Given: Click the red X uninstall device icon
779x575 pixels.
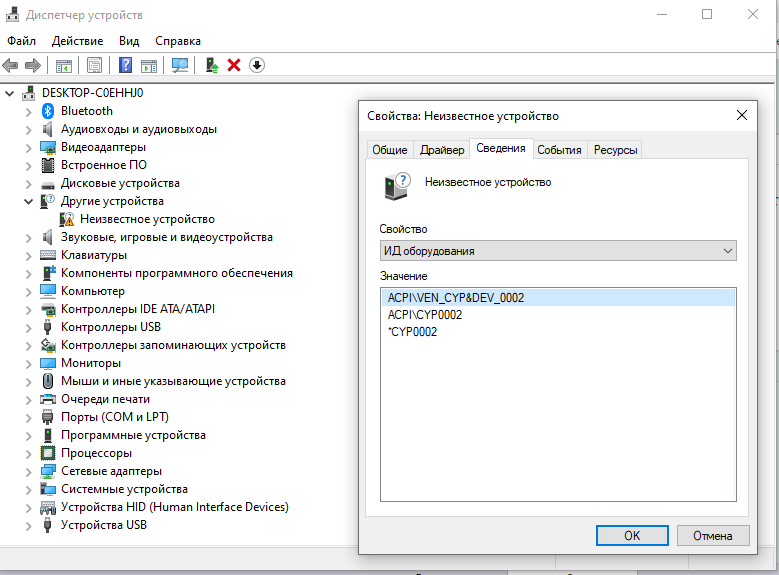Looking at the screenshot, I should click(x=234, y=65).
